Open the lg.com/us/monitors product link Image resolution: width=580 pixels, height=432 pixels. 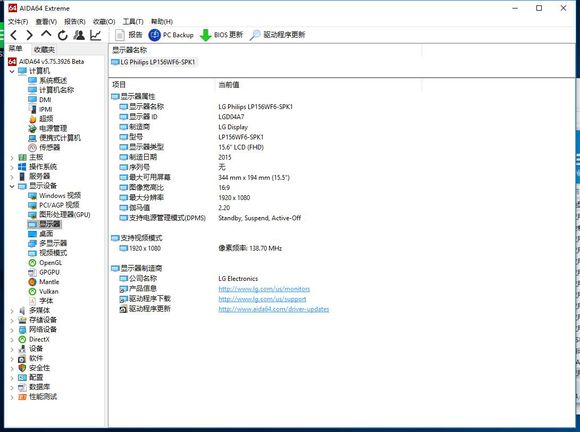click(x=264, y=289)
